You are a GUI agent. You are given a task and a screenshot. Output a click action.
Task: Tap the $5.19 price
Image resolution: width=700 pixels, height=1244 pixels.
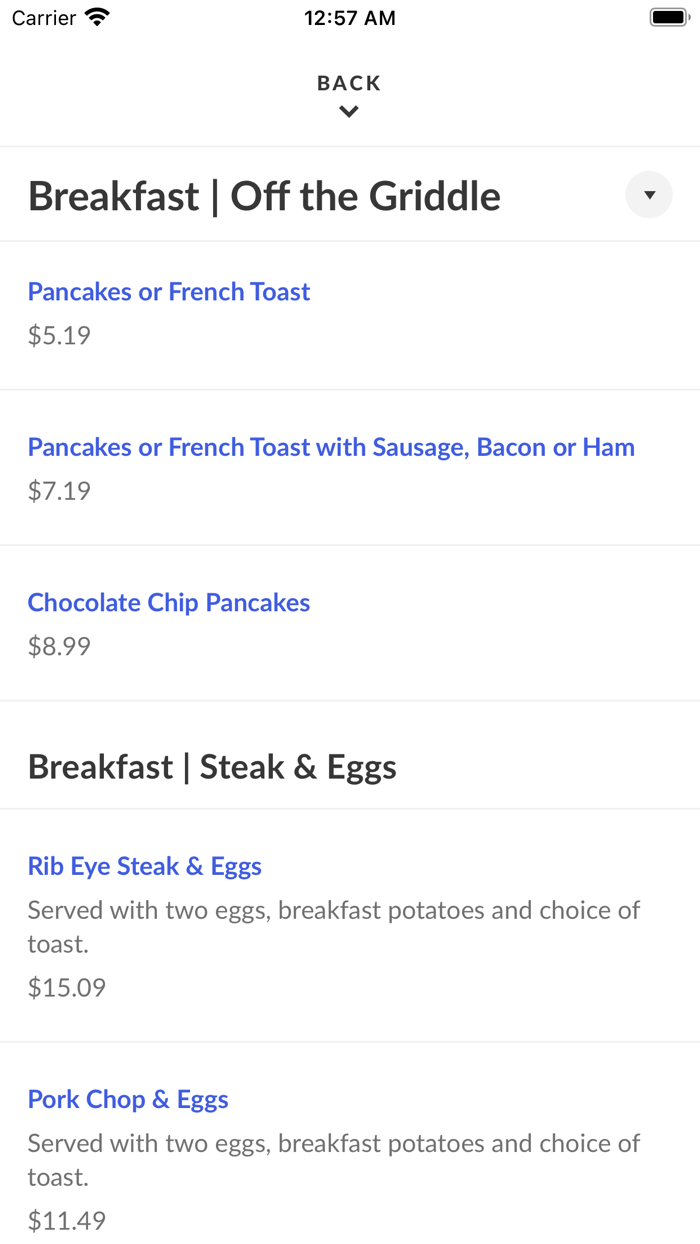pos(59,336)
